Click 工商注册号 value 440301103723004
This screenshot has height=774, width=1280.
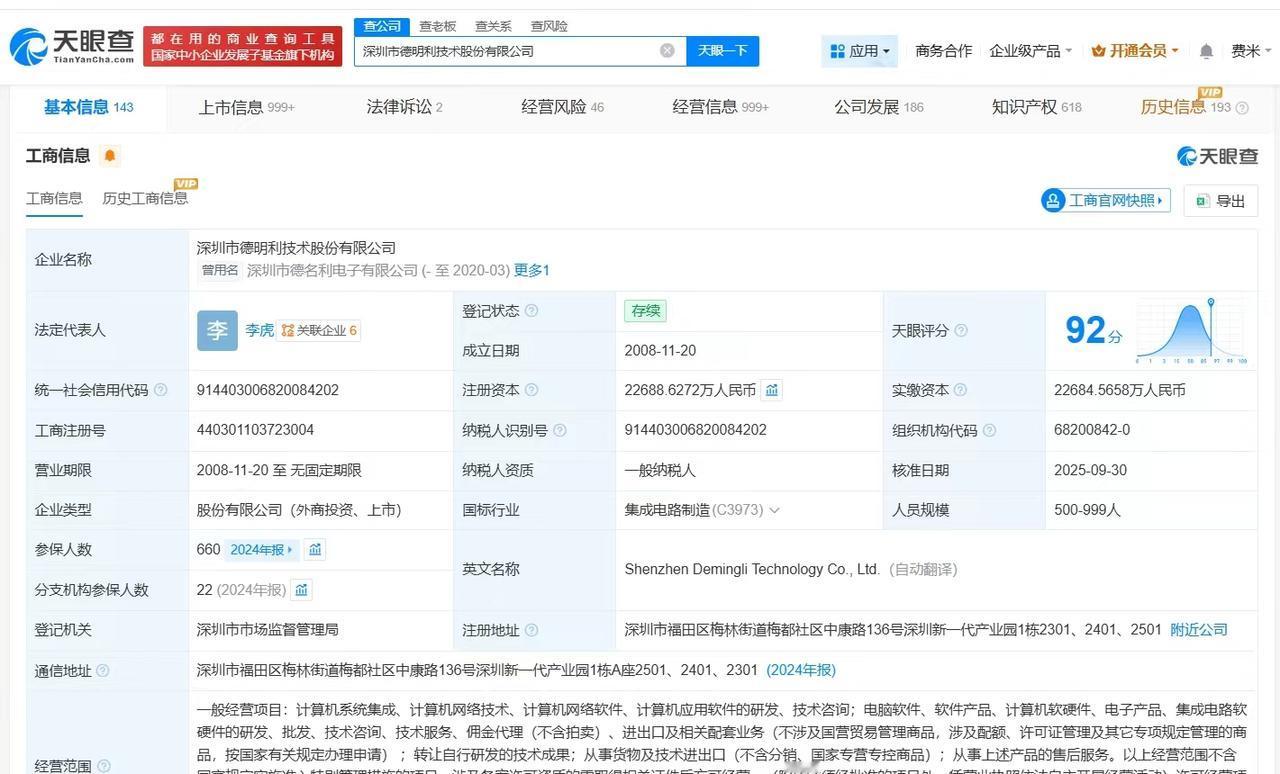(255, 430)
